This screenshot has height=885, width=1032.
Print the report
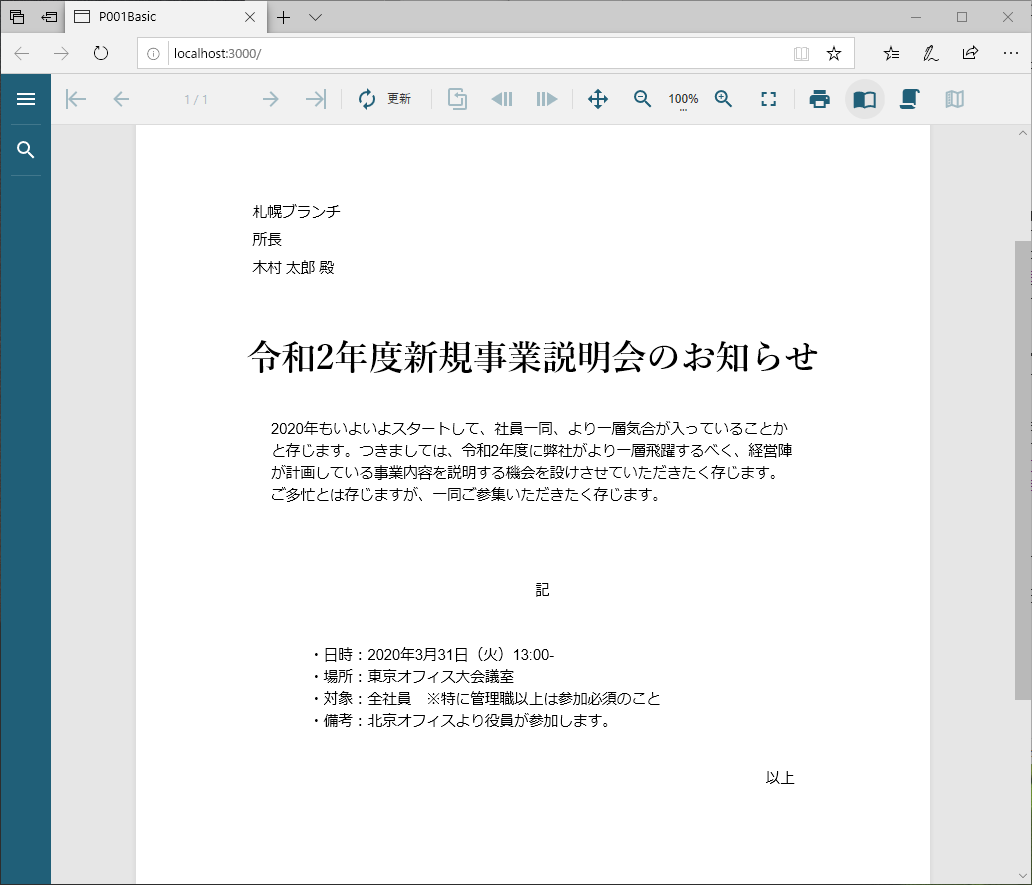pos(819,99)
